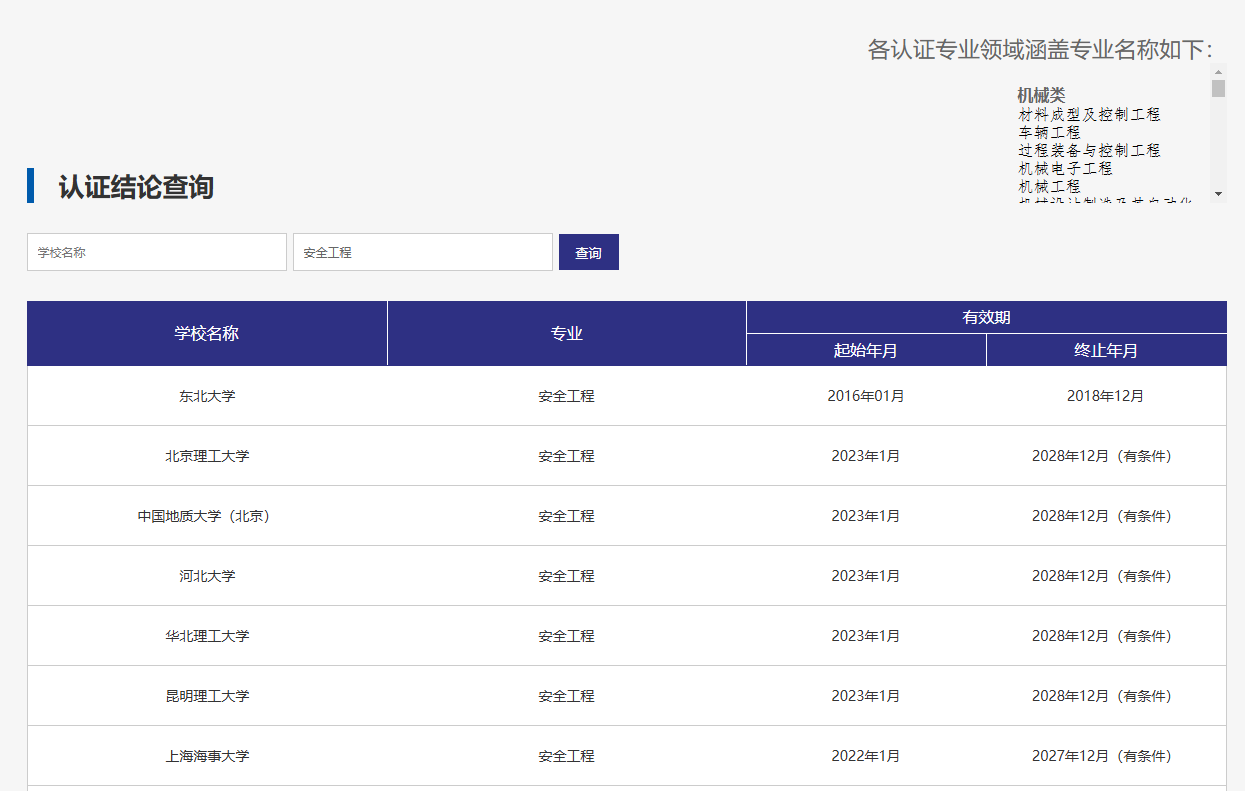Click the 2023年1月 start date for 河北大学
Screen dimensions: 1245x791
pyautogui.click(x=866, y=576)
